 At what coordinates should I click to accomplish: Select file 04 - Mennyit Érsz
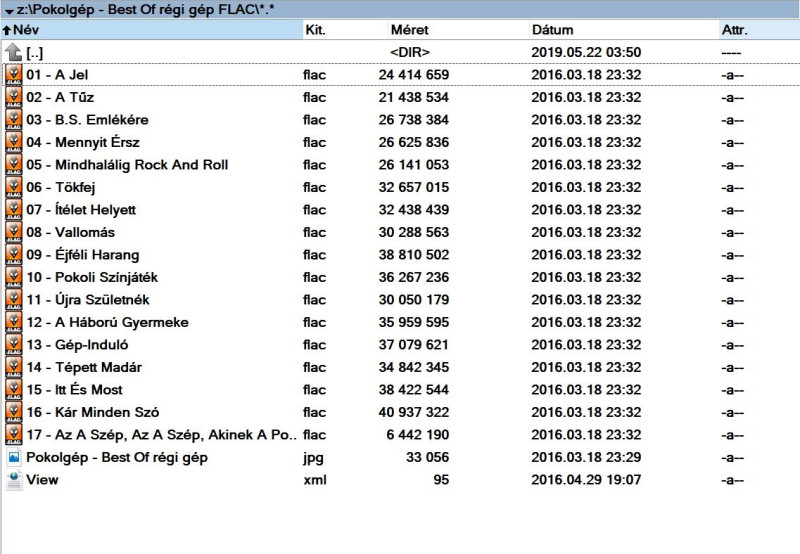pyautogui.click(x=83, y=142)
